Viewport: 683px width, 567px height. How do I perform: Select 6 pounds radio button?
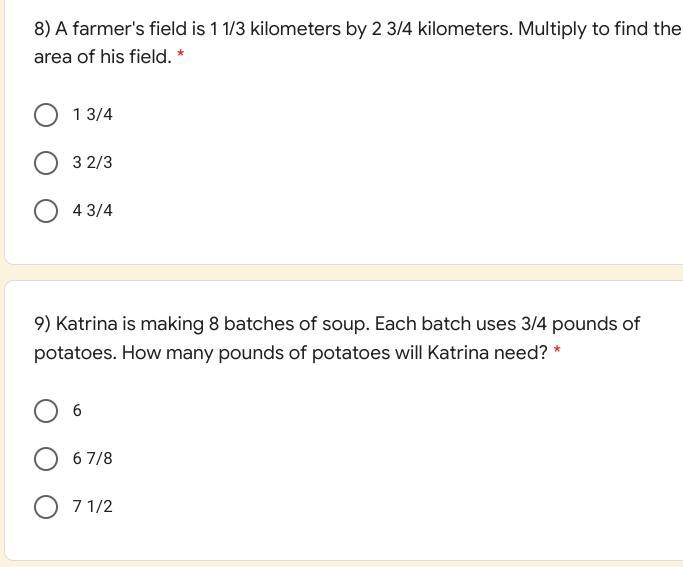click(46, 411)
